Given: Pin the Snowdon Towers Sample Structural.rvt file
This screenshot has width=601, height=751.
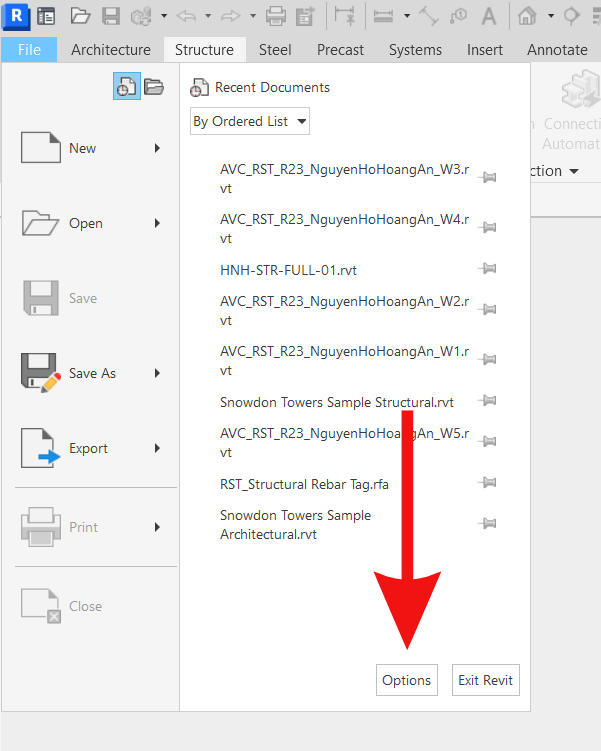Looking at the screenshot, I should tap(488, 401).
